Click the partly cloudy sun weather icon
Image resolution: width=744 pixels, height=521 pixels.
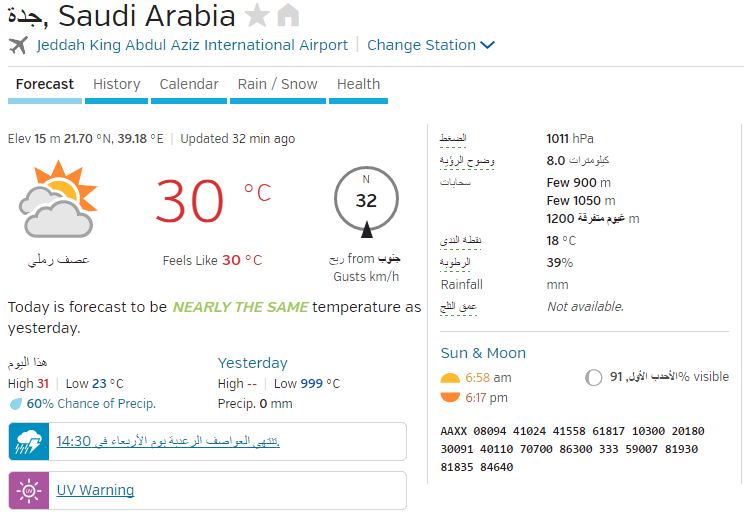point(58,199)
